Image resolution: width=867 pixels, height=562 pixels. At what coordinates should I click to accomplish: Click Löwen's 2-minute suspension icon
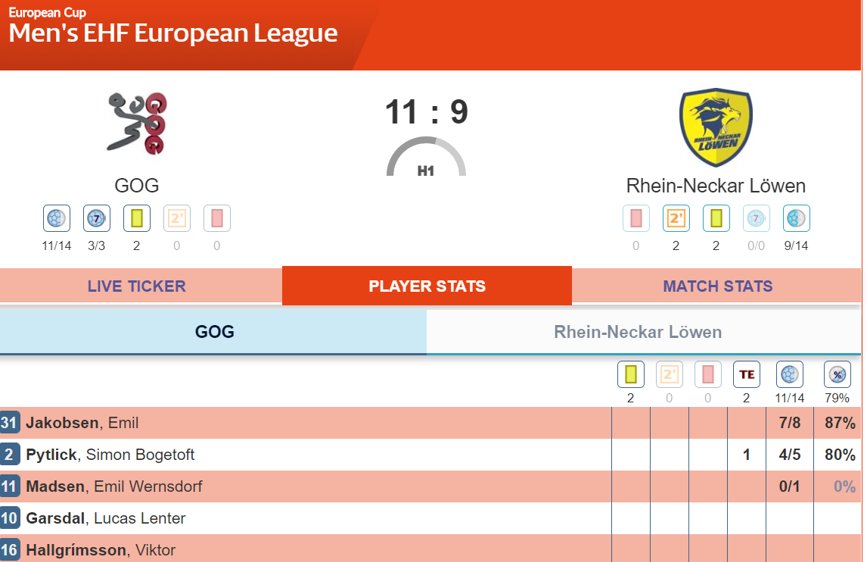(676, 218)
